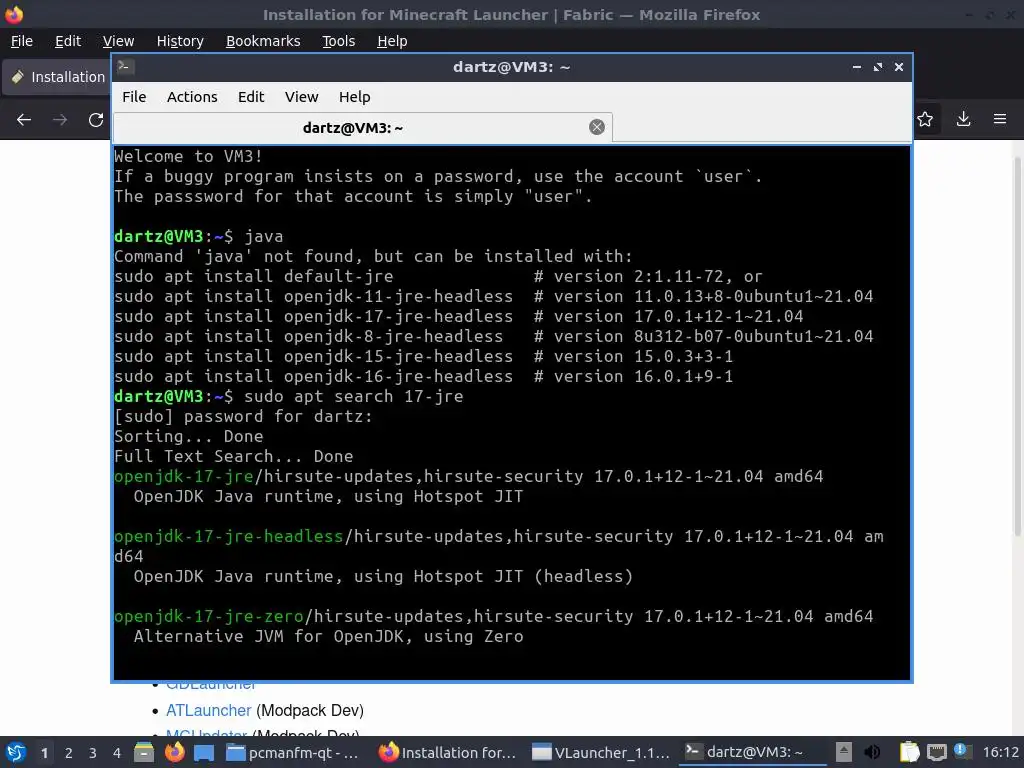The width and height of the screenshot is (1024, 768).
Task: Open the terminal Actions menu
Action: (192, 97)
